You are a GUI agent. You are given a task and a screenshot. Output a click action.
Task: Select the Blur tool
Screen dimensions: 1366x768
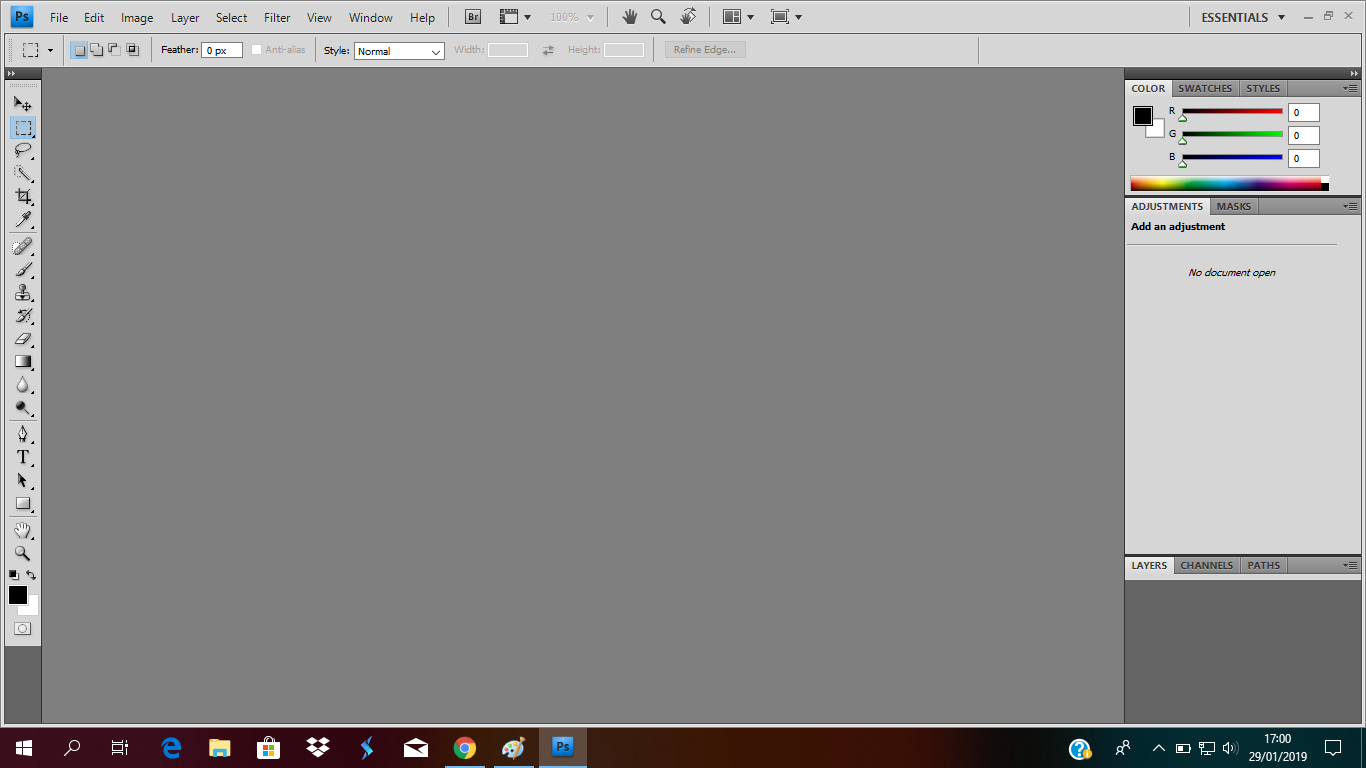[x=23, y=385]
